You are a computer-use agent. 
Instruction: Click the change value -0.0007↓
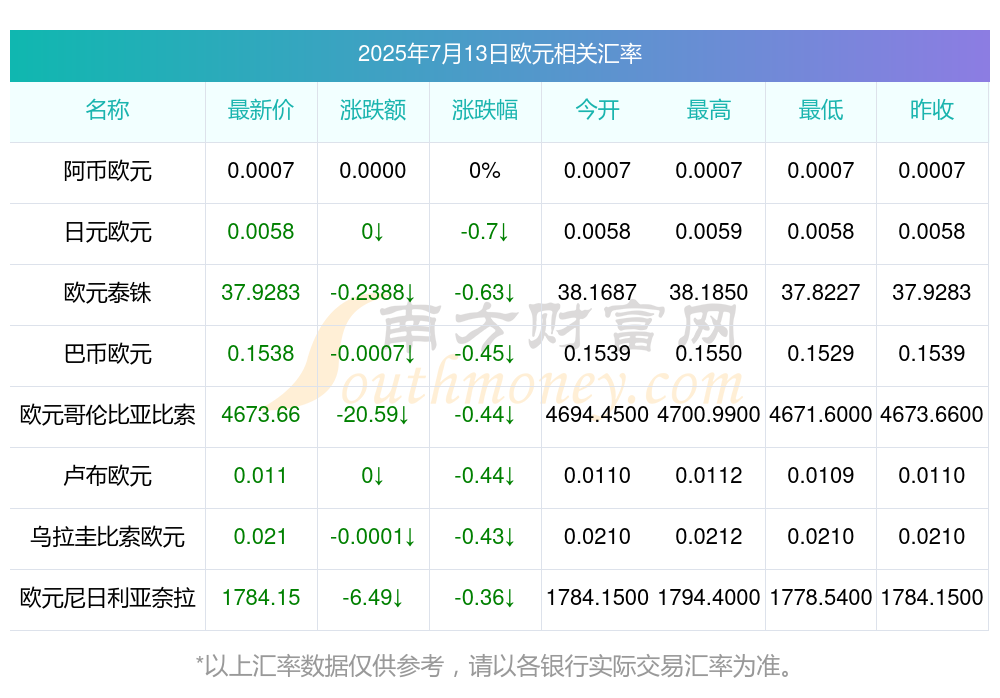pos(373,353)
